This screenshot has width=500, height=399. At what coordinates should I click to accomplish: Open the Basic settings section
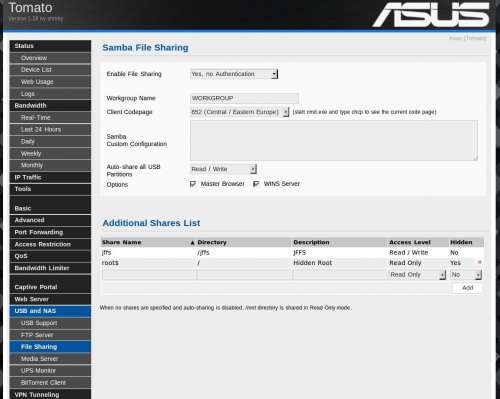50,208
